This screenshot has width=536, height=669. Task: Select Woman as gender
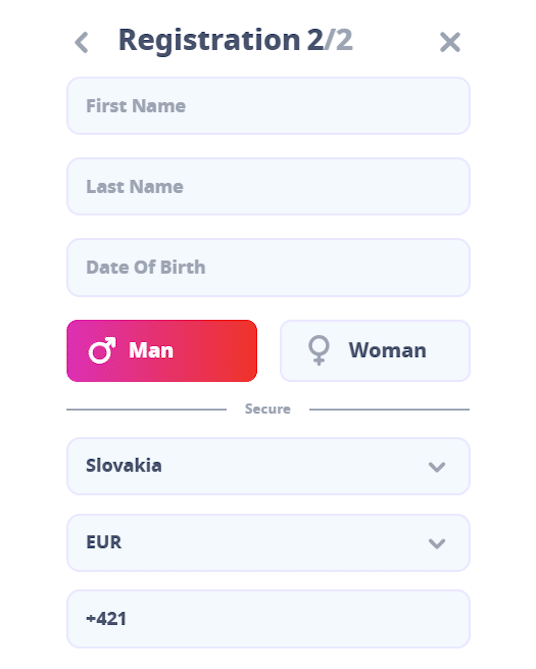tap(375, 351)
